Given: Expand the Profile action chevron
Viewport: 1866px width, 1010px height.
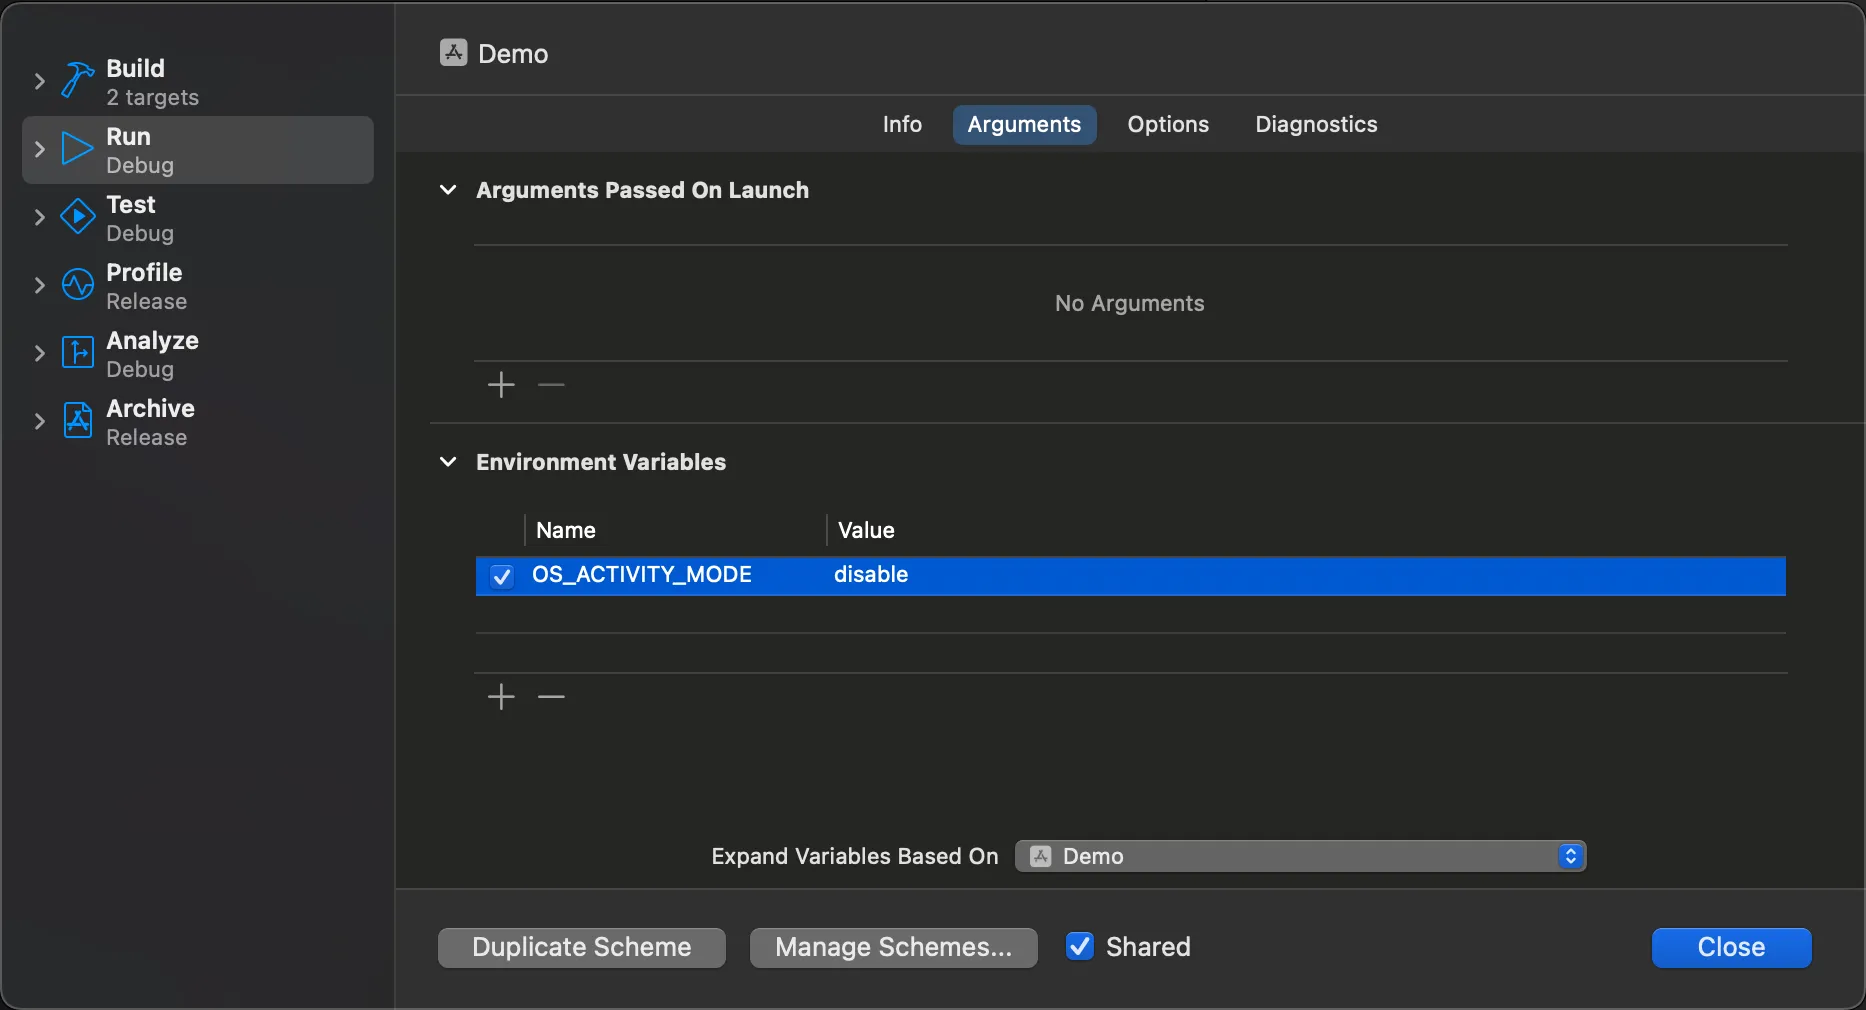Looking at the screenshot, I should [40, 285].
